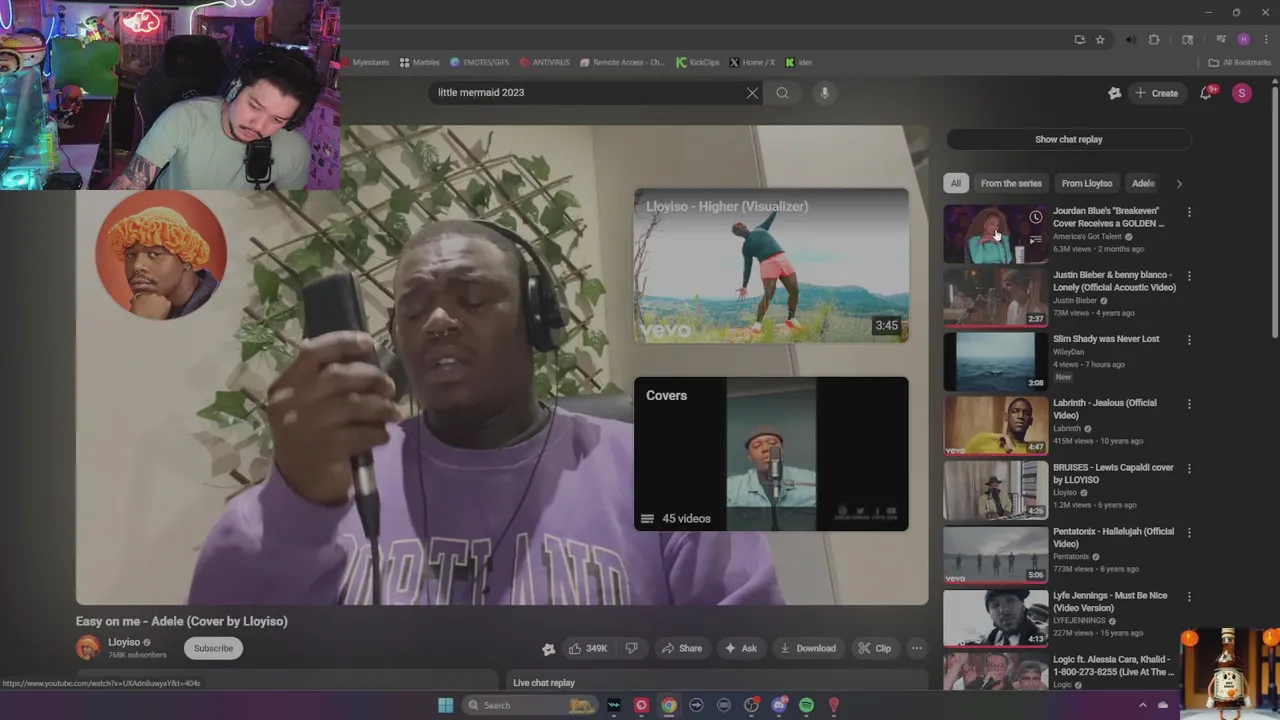Screen dimensions: 1280x720
Task: Select the From the series chip
Action: tap(1011, 183)
